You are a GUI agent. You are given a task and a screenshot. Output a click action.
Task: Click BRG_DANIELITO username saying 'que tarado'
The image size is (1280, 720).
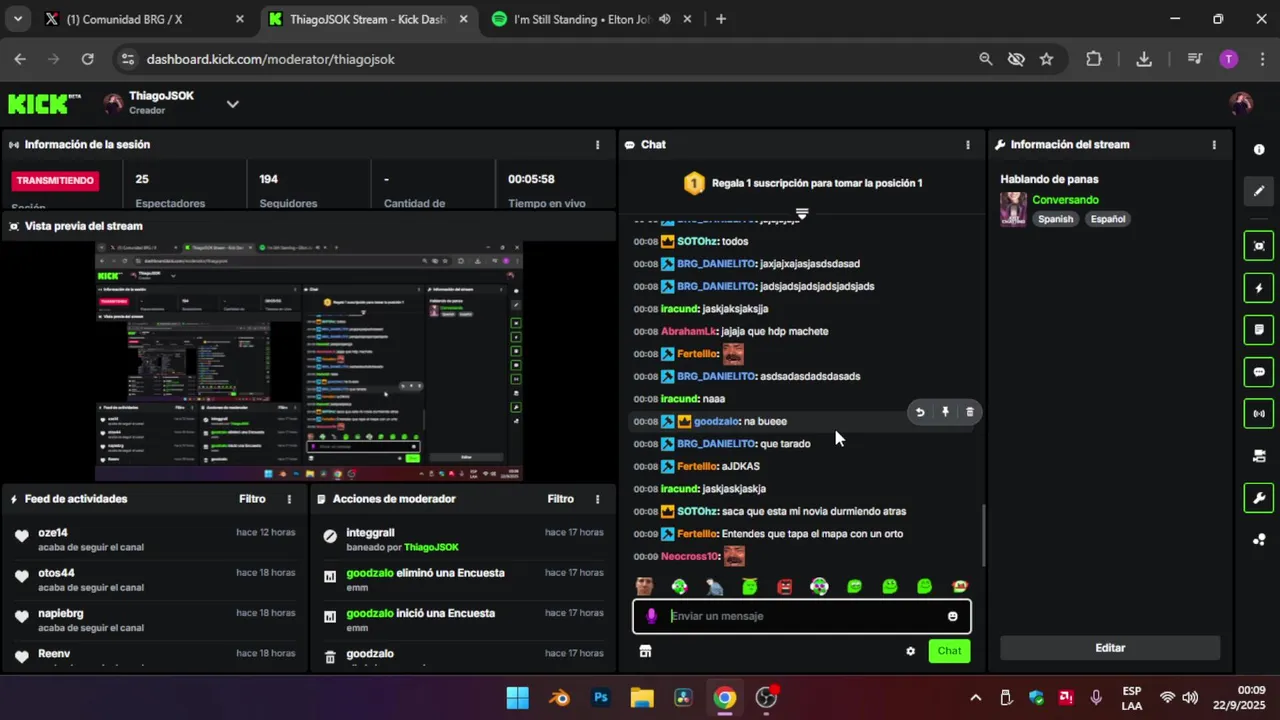point(716,444)
